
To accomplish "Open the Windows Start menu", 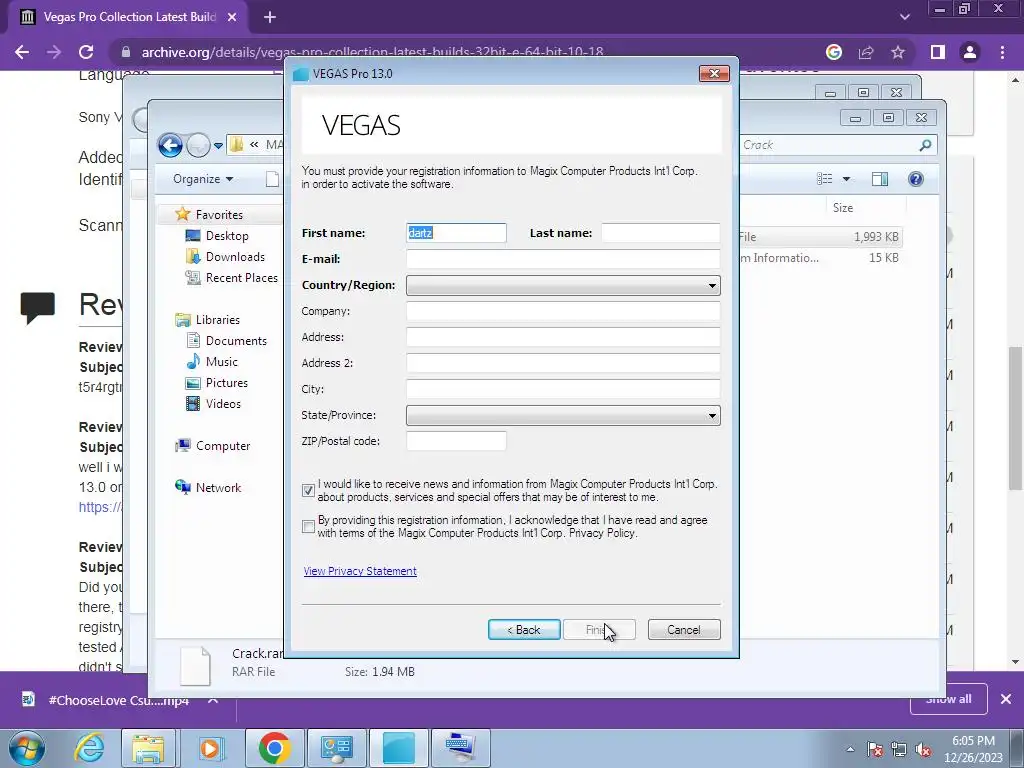I will [x=26, y=748].
